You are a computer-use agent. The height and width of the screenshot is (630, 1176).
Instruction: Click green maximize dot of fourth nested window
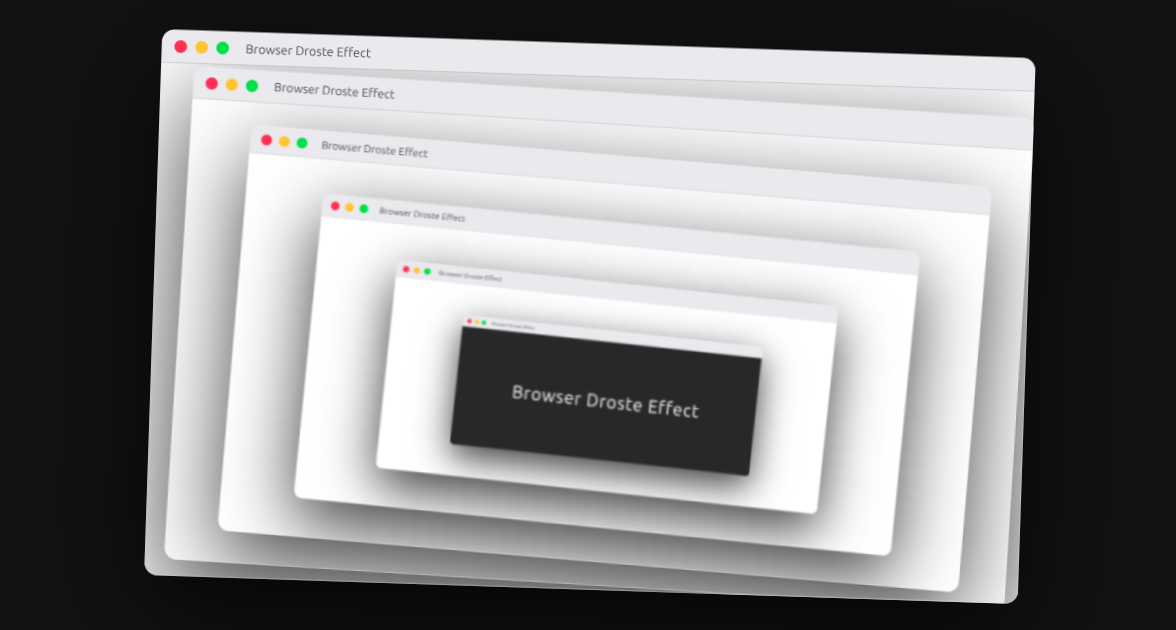click(x=364, y=209)
